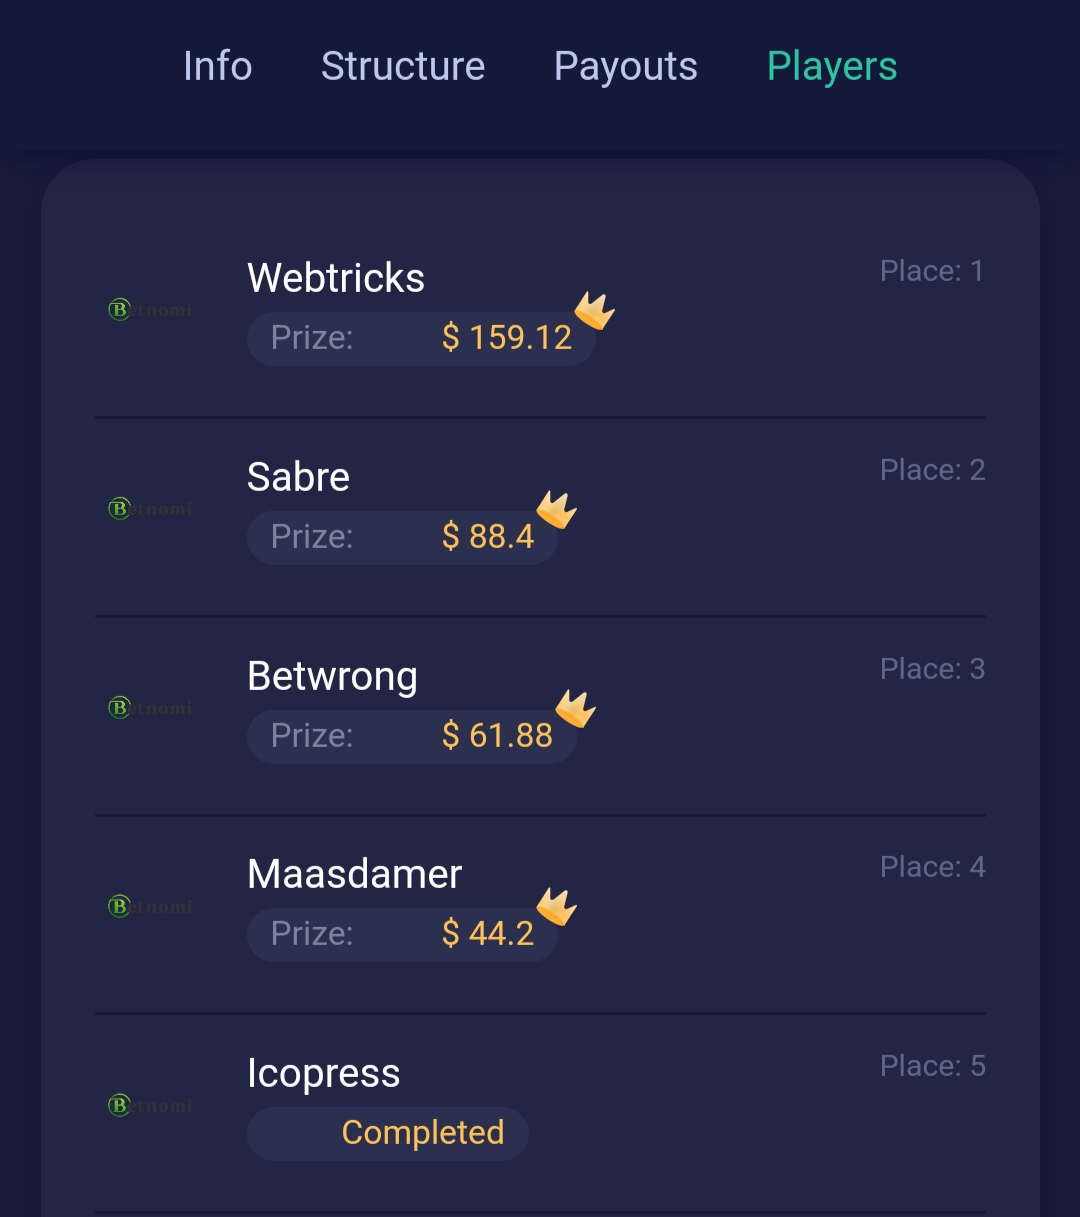The height and width of the screenshot is (1217, 1080).
Task: Click the crown icon on Betwrong's prize
Action: [576, 708]
